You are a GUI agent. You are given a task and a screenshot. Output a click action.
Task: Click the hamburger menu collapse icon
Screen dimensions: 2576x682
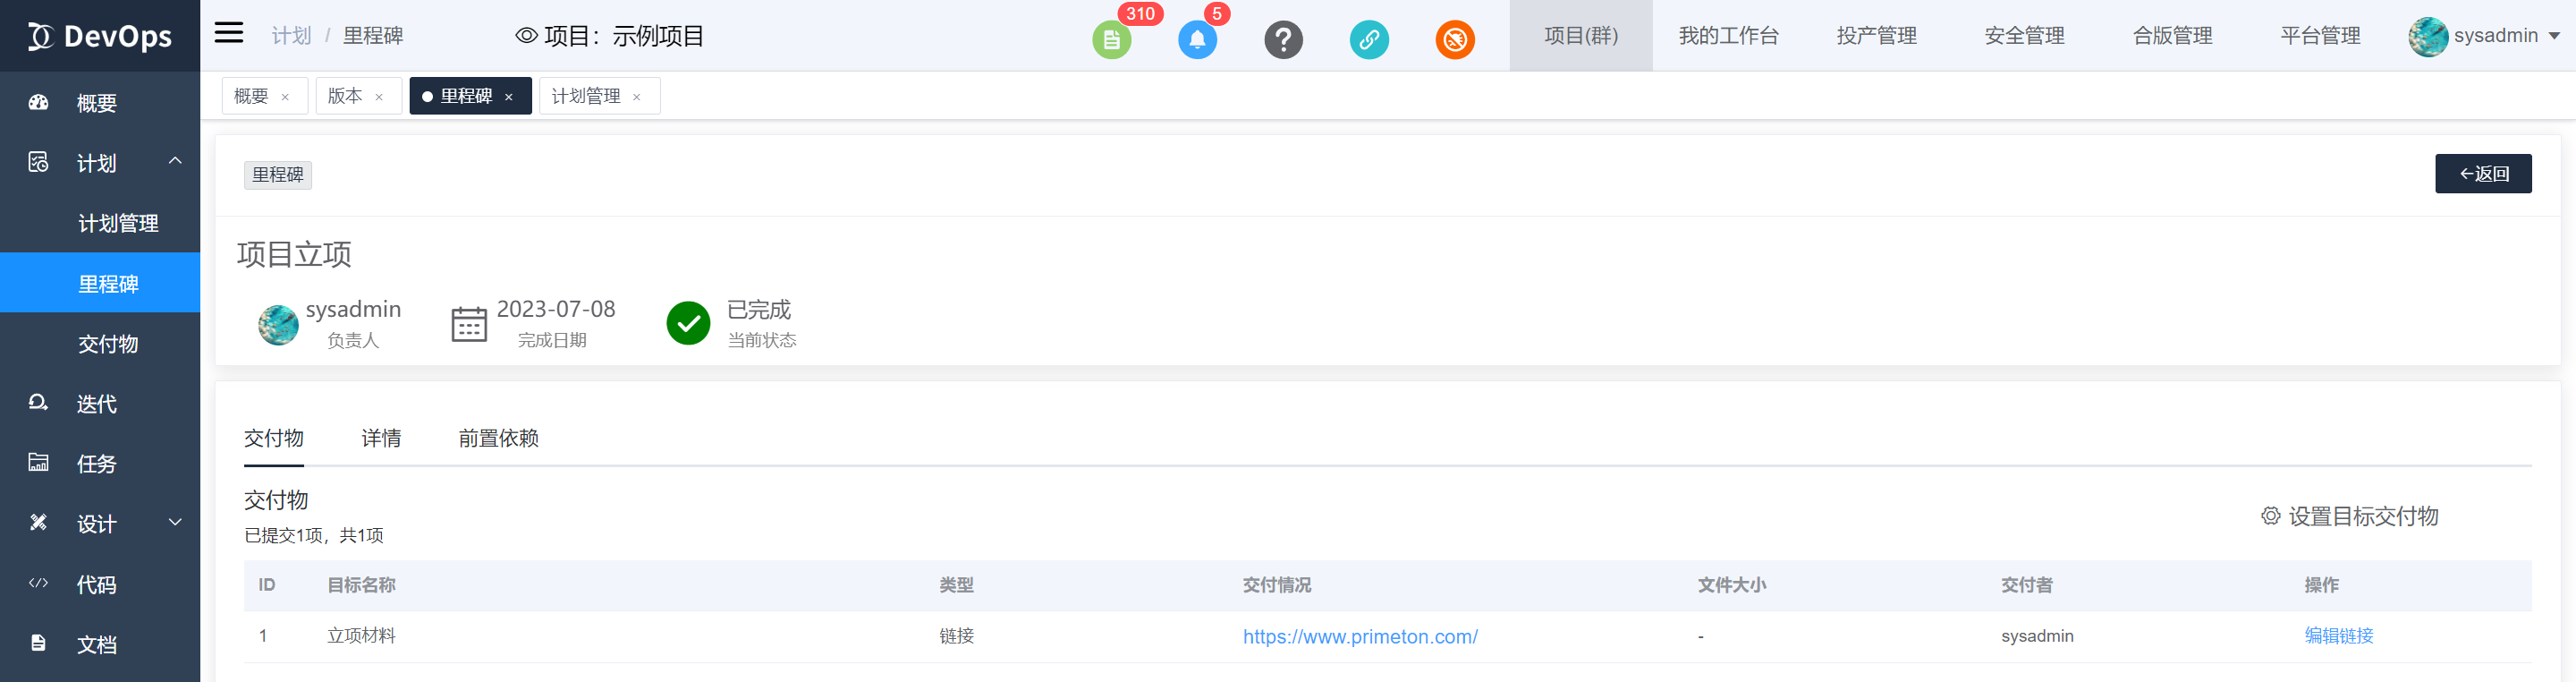(229, 34)
